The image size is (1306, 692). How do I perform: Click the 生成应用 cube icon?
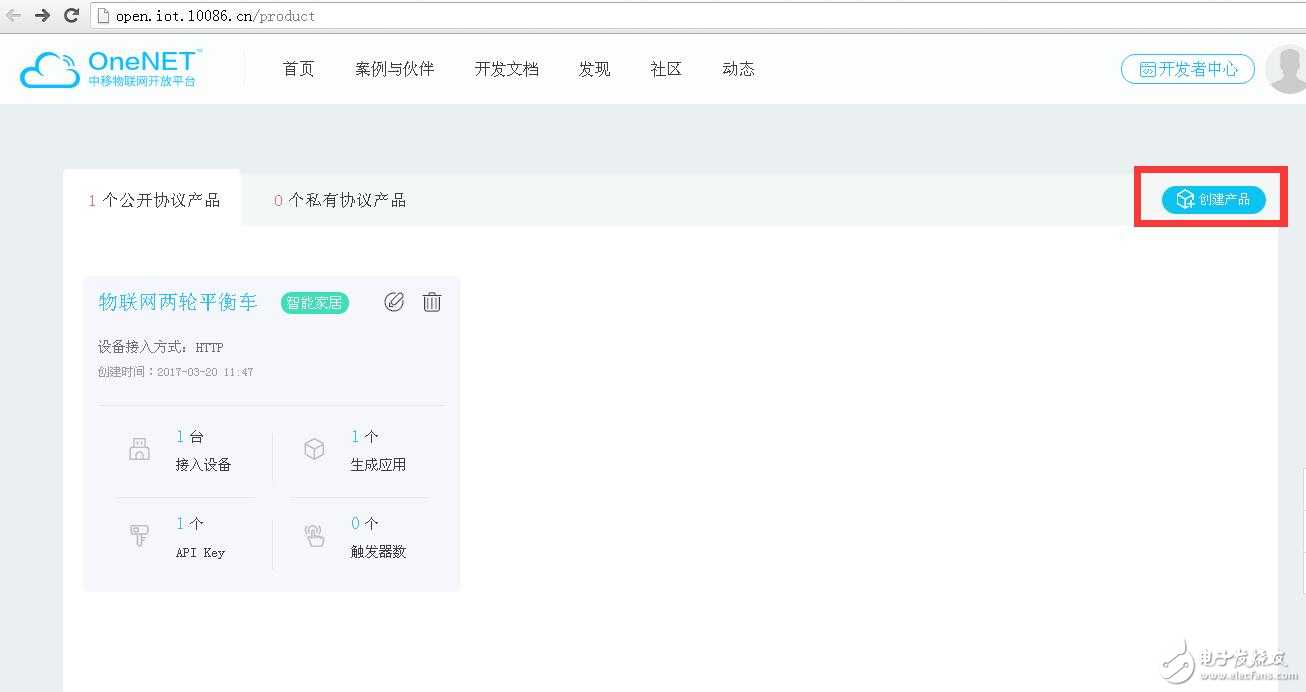coord(314,449)
